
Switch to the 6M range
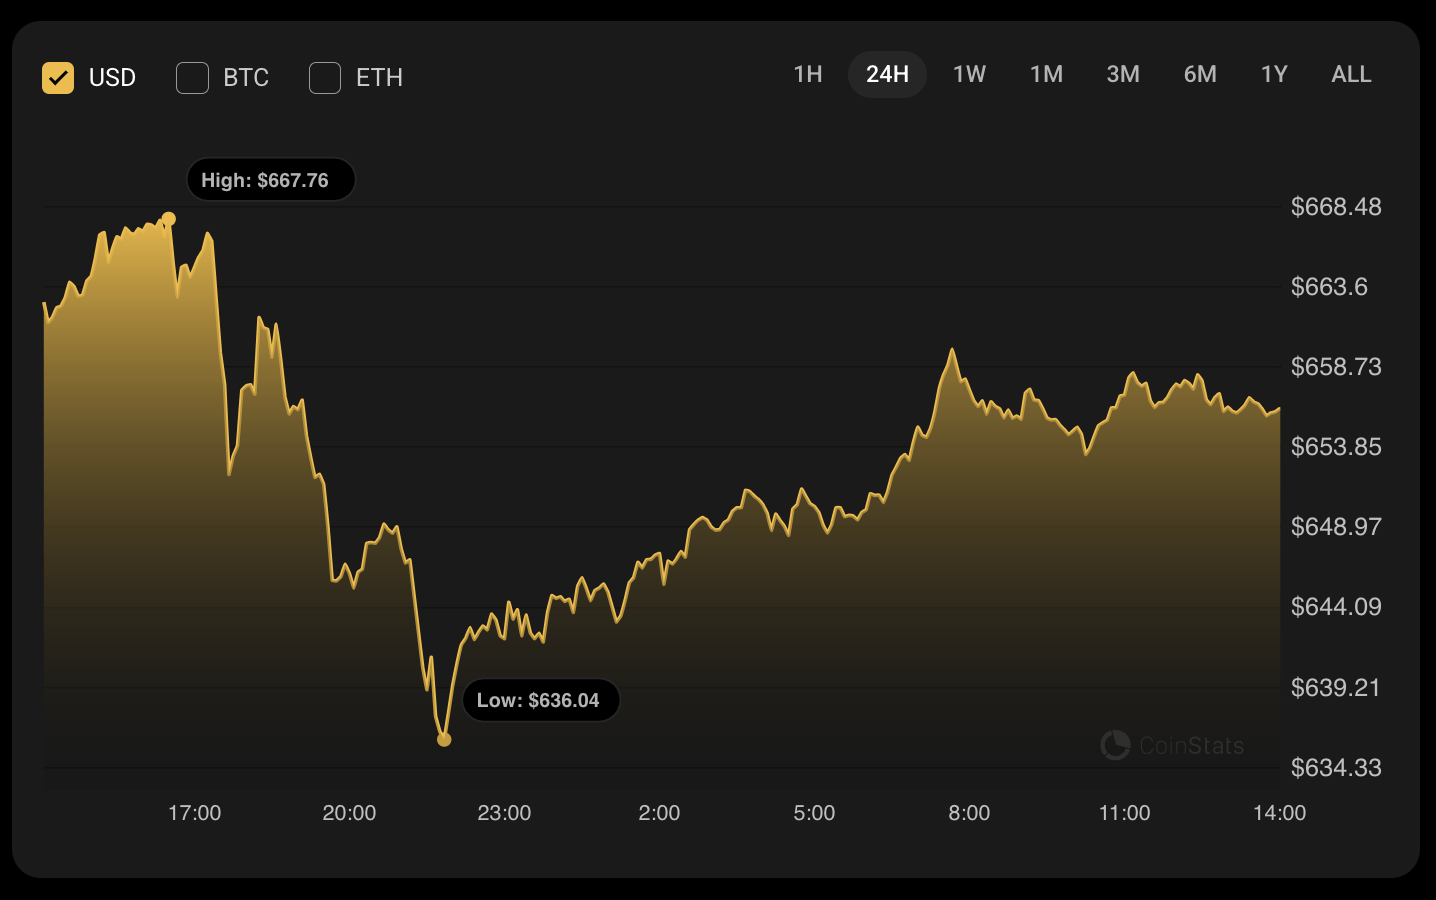pos(1200,75)
